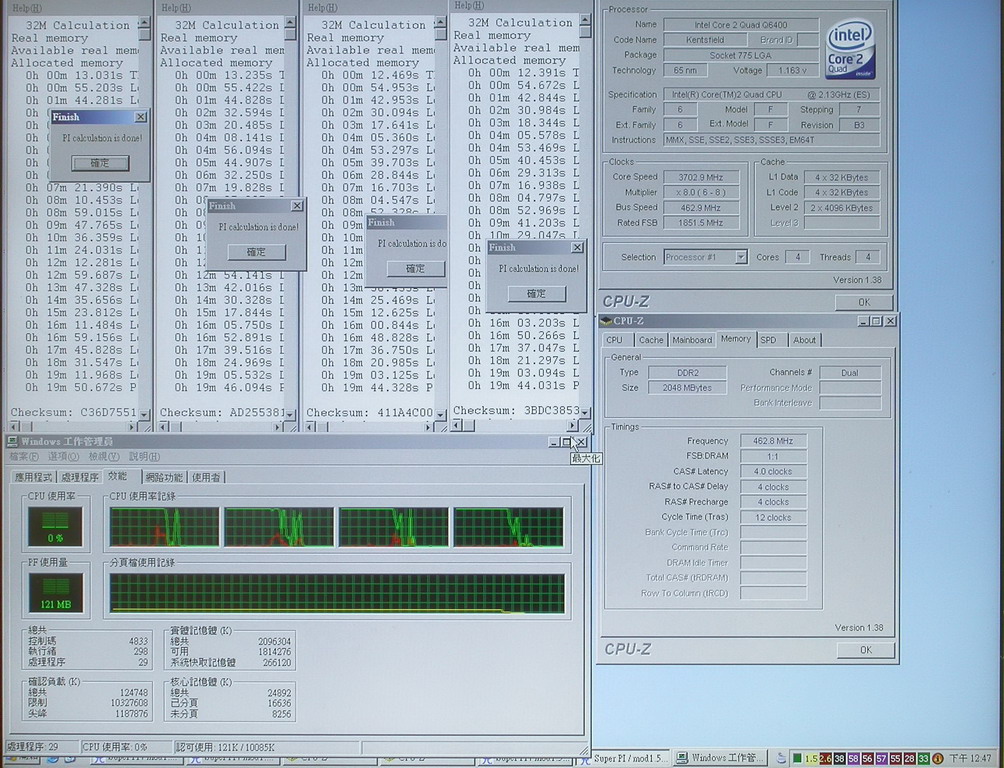Click the PF 使用量 gauge showing 121 MB
Image resolution: width=1004 pixels, height=768 pixels.
pyautogui.click(x=56, y=592)
